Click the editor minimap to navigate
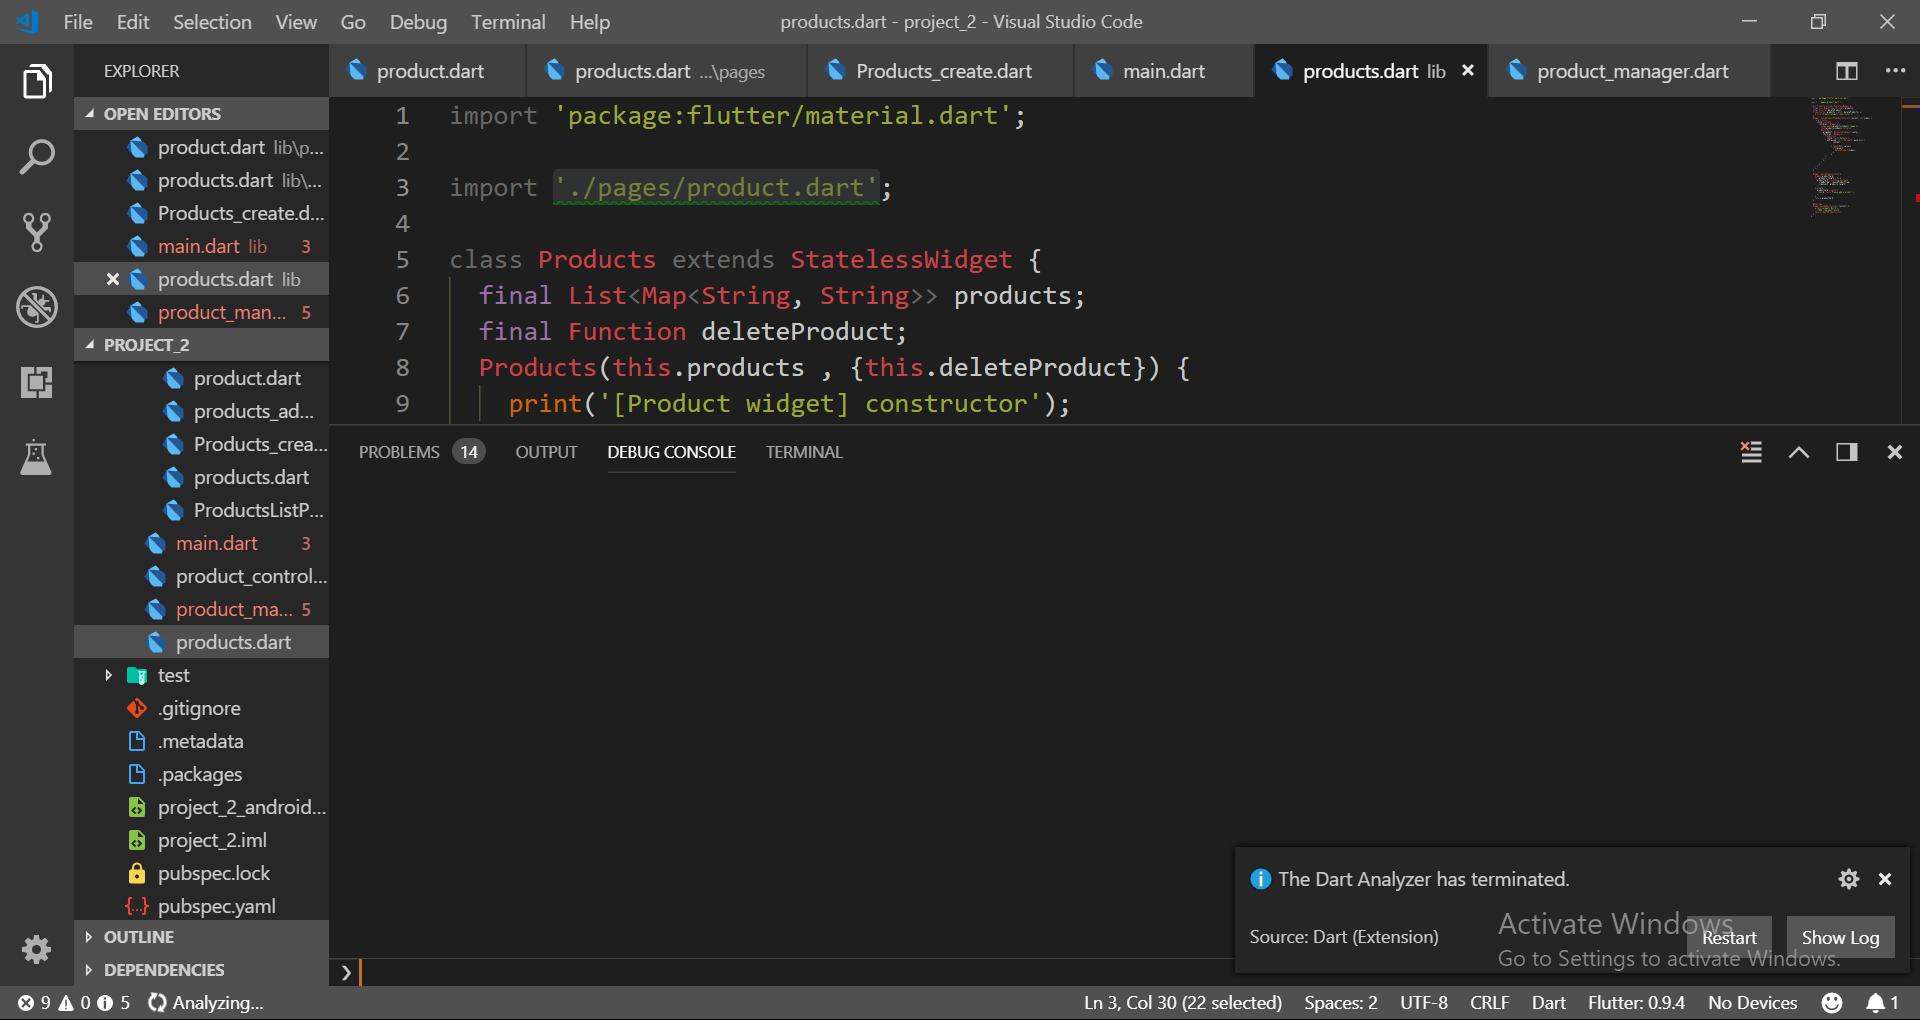This screenshot has height=1020, width=1920. [x=1838, y=160]
